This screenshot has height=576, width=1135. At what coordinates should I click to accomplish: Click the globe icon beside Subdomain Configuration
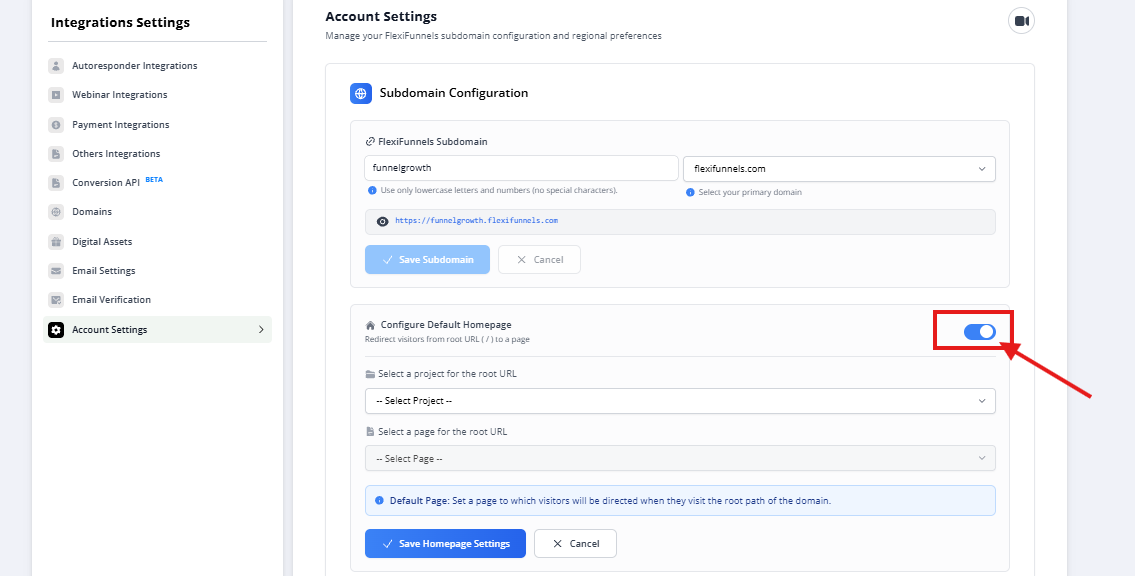(361, 93)
